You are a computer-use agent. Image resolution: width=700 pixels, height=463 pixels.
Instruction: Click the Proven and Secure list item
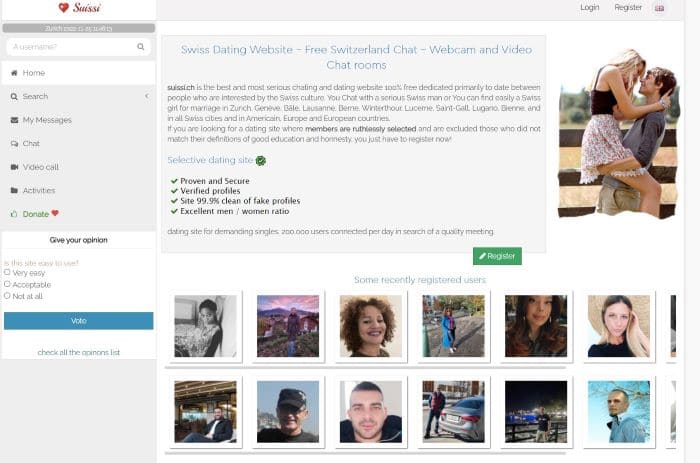coord(215,181)
